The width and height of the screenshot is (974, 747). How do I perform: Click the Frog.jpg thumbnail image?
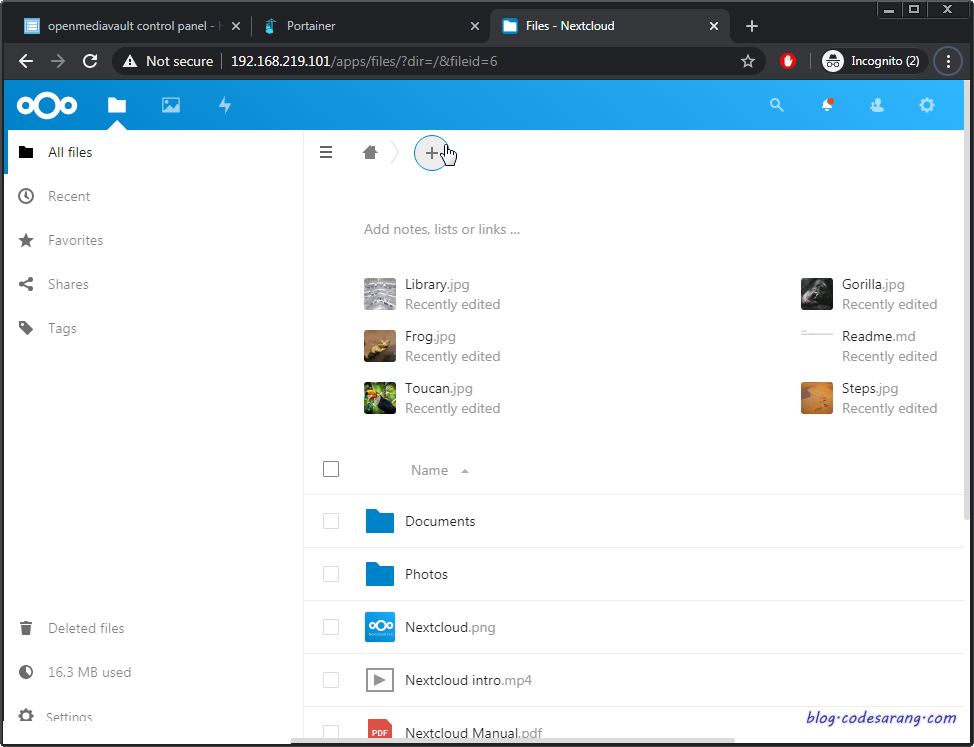point(380,346)
